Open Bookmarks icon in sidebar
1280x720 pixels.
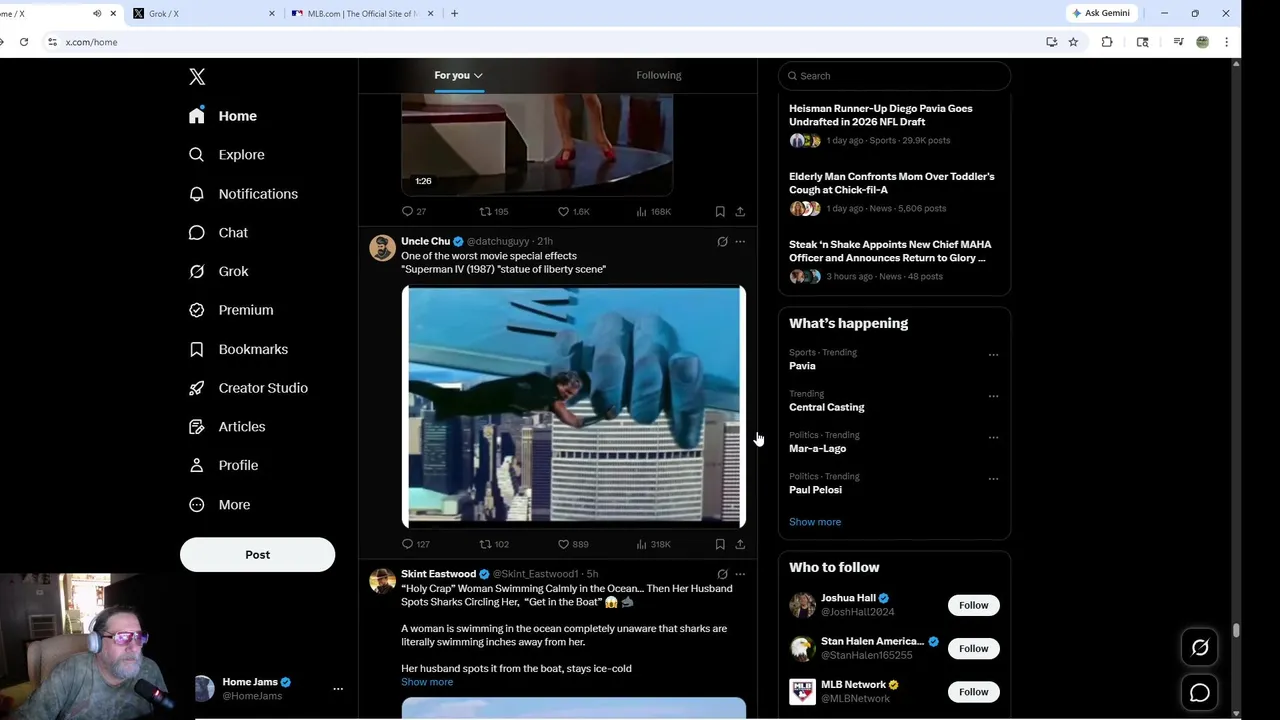pyautogui.click(x=197, y=349)
